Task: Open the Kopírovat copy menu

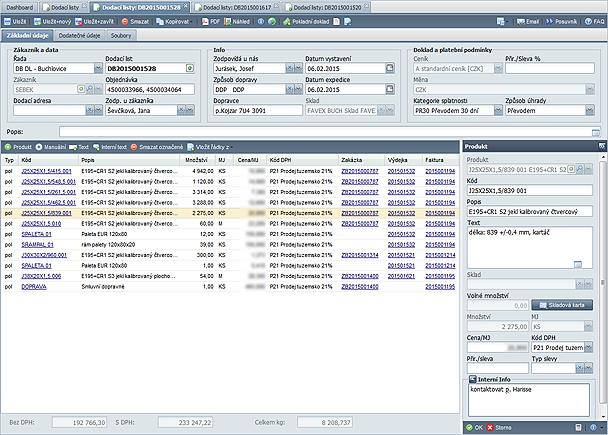Action: 173,22
